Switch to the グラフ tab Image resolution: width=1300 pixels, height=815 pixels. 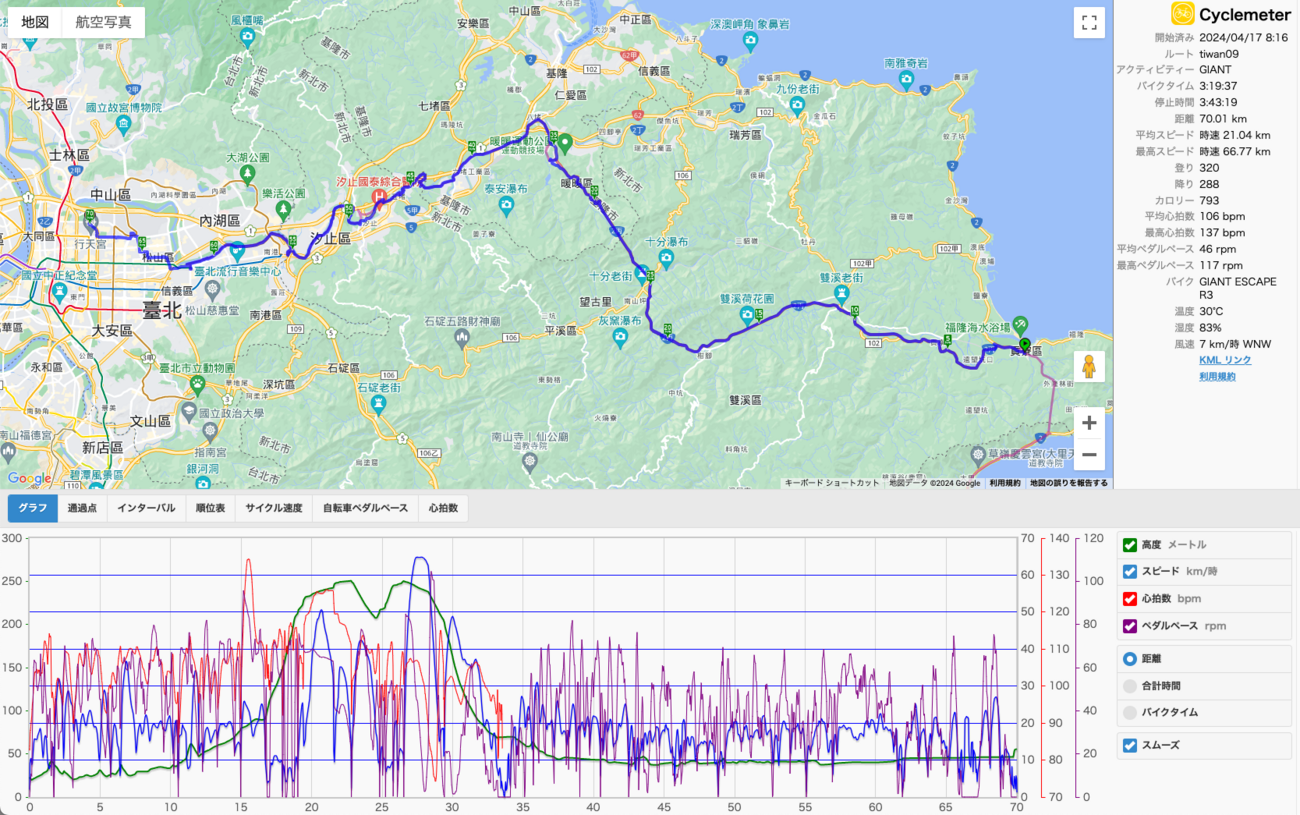[x=33, y=508]
